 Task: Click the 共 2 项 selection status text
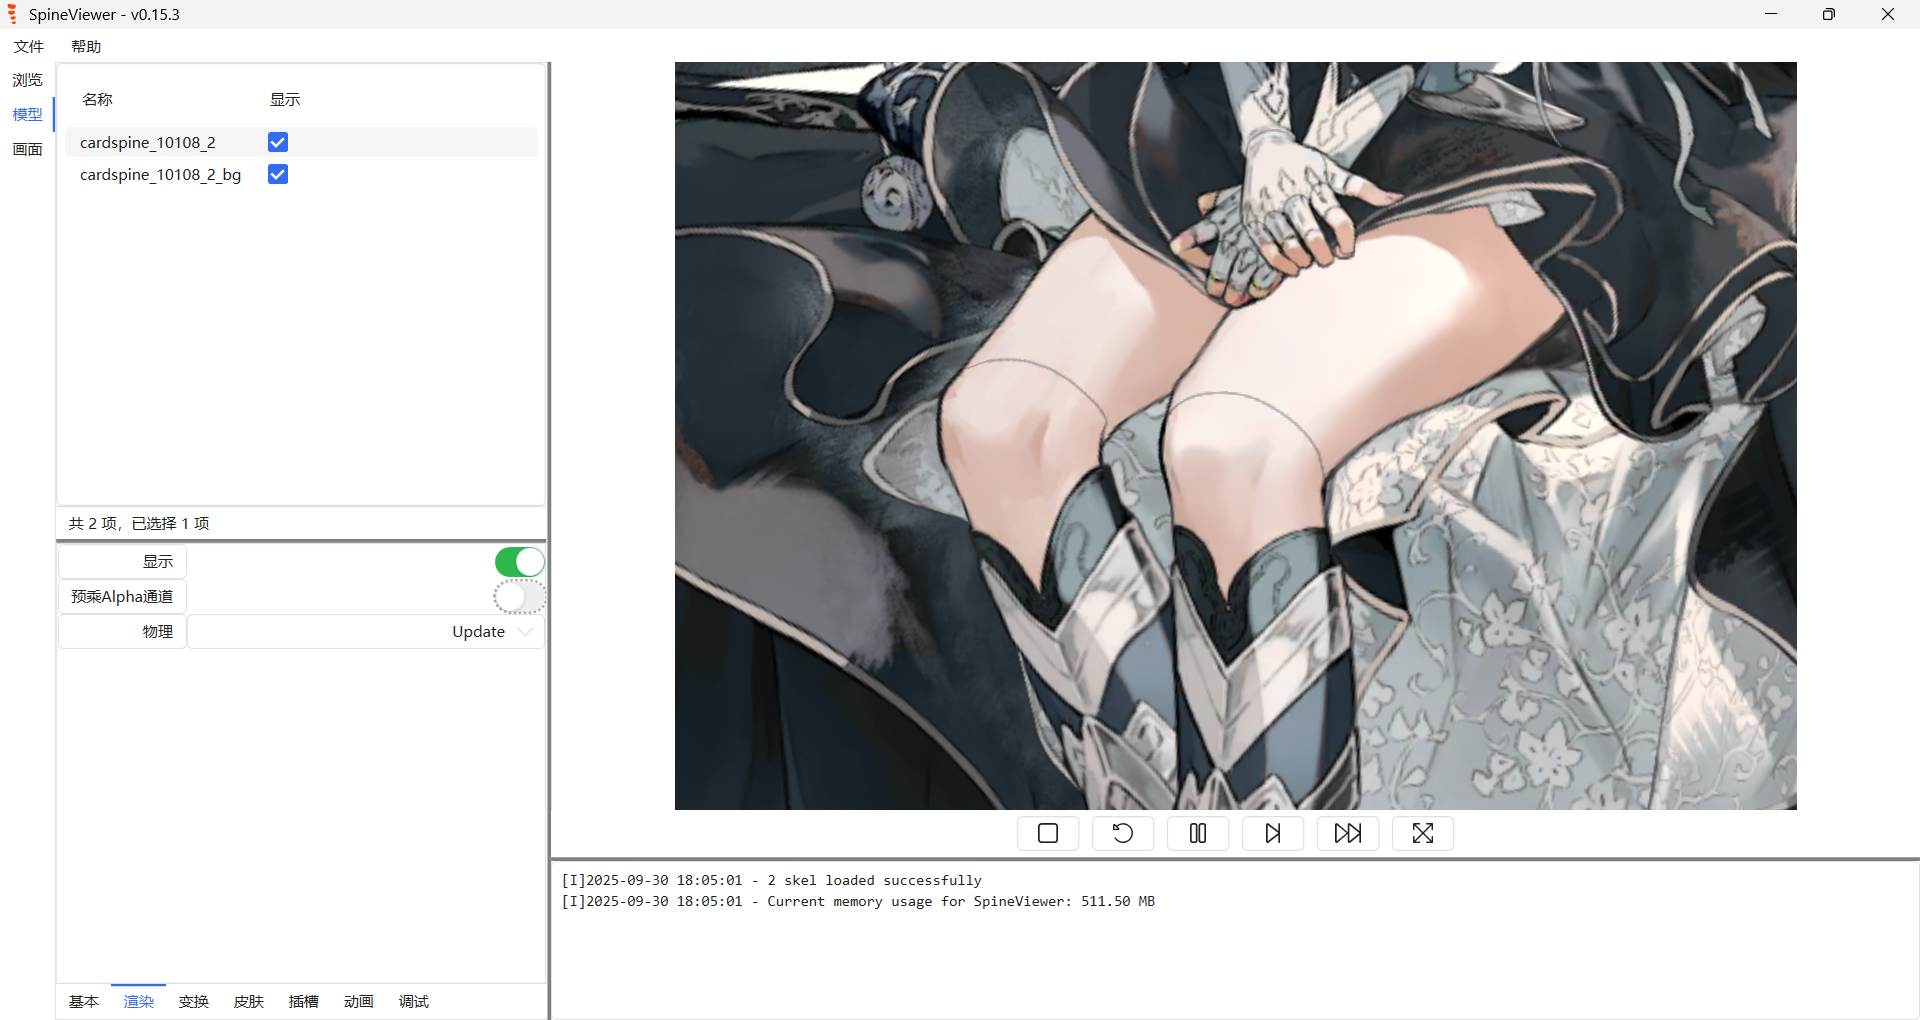point(139,523)
